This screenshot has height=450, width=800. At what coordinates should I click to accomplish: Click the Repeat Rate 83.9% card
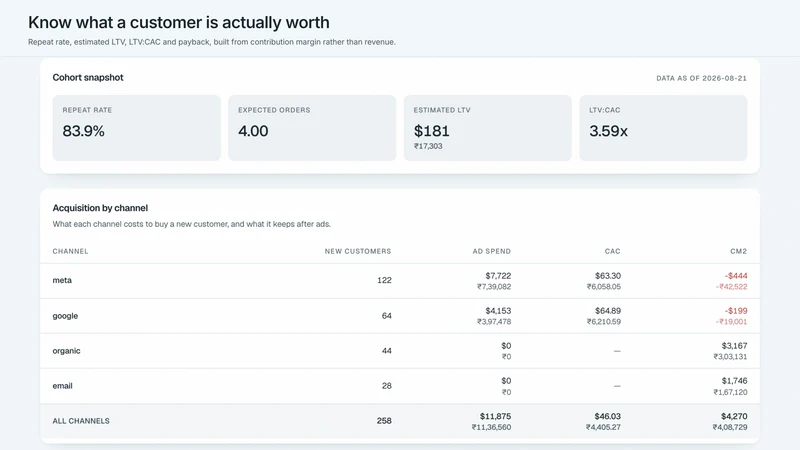pos(136,128)
